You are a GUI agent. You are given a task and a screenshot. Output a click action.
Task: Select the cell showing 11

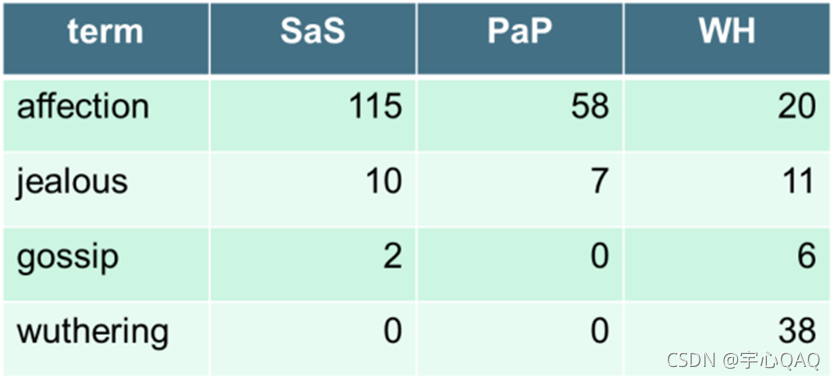point(727,189)
